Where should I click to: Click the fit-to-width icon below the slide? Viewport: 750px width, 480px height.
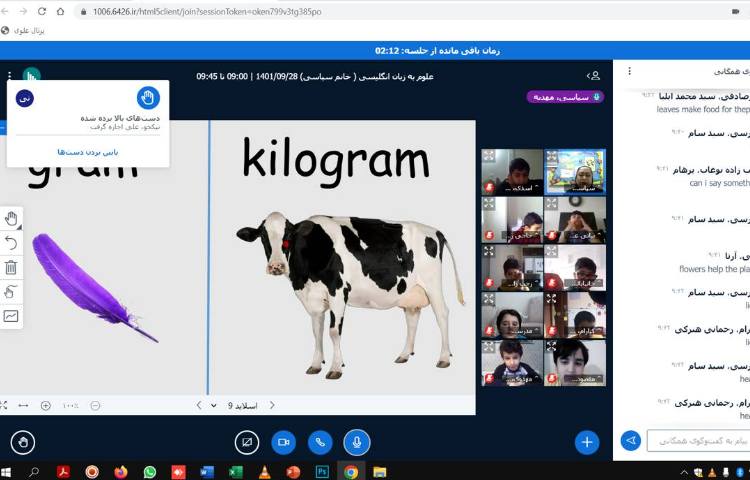click(x=23, y=405)
